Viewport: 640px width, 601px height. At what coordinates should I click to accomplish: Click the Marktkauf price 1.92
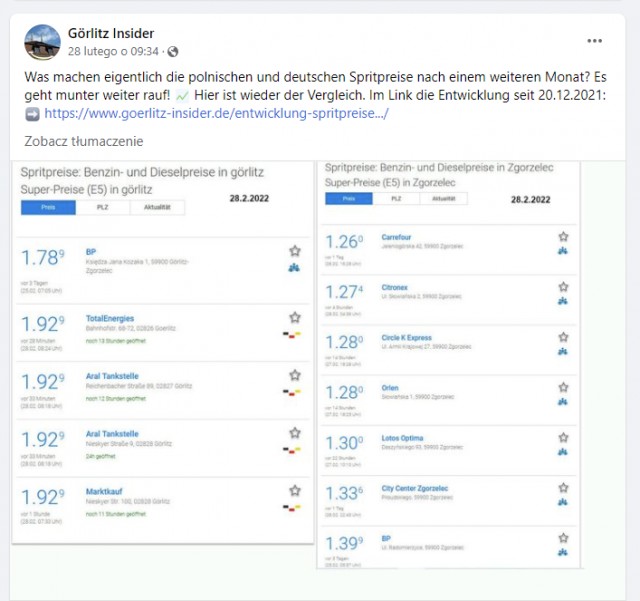click(x=42, y=497)
